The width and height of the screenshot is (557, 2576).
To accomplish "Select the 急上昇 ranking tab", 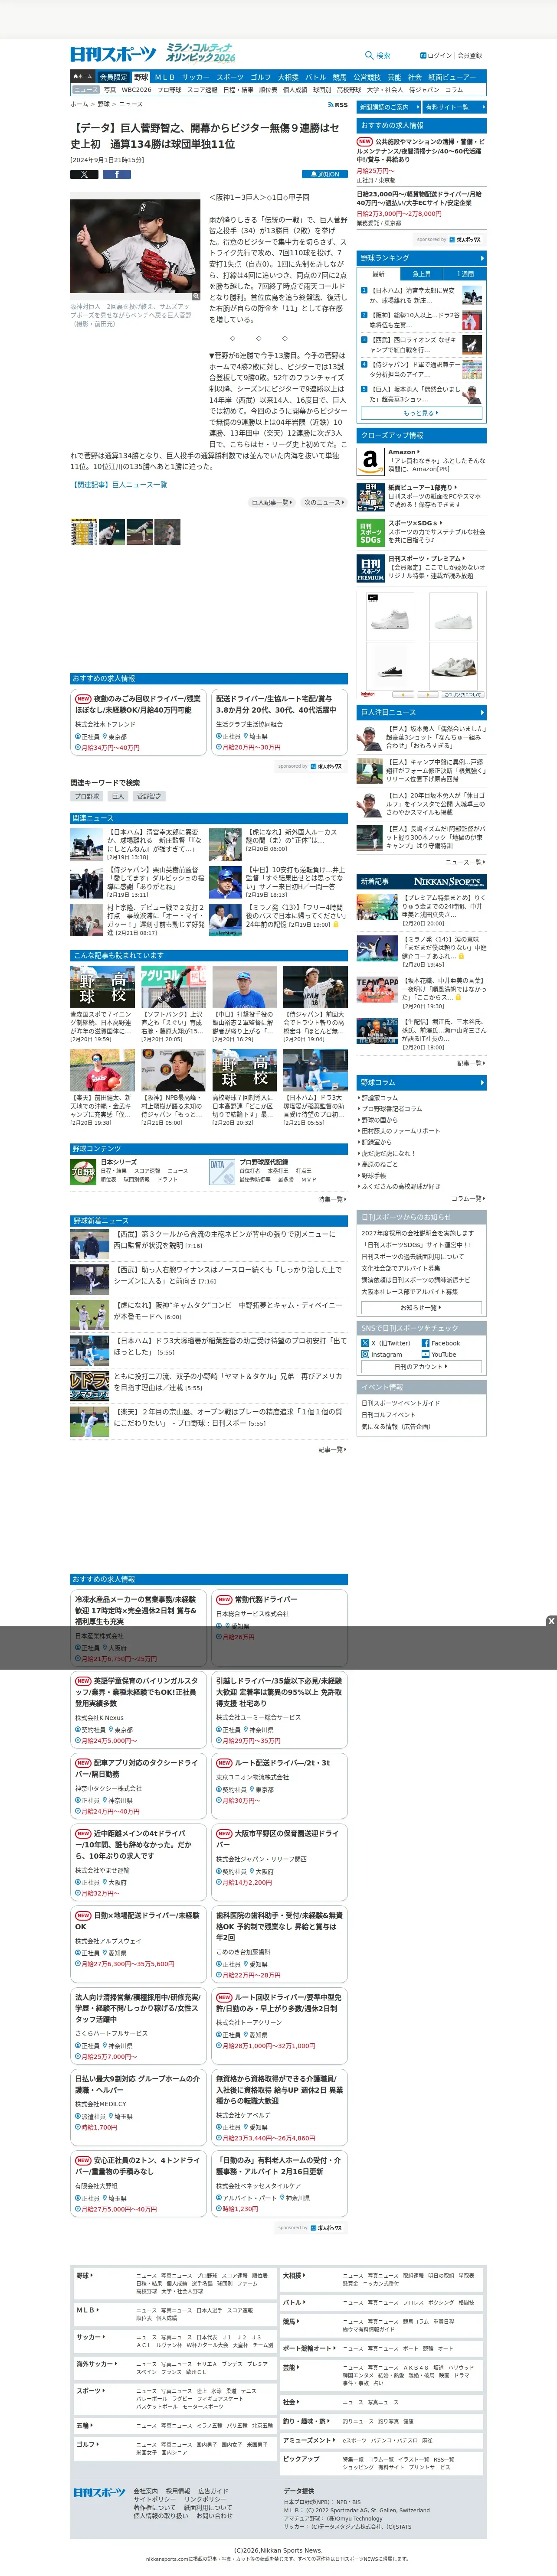I will pos(422,274).
